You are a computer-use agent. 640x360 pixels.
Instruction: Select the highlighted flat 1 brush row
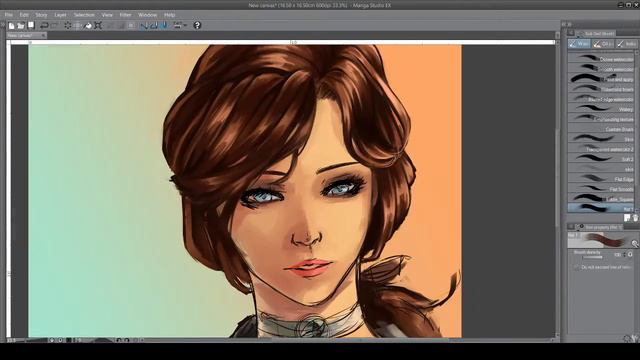(x=601, y=208)
